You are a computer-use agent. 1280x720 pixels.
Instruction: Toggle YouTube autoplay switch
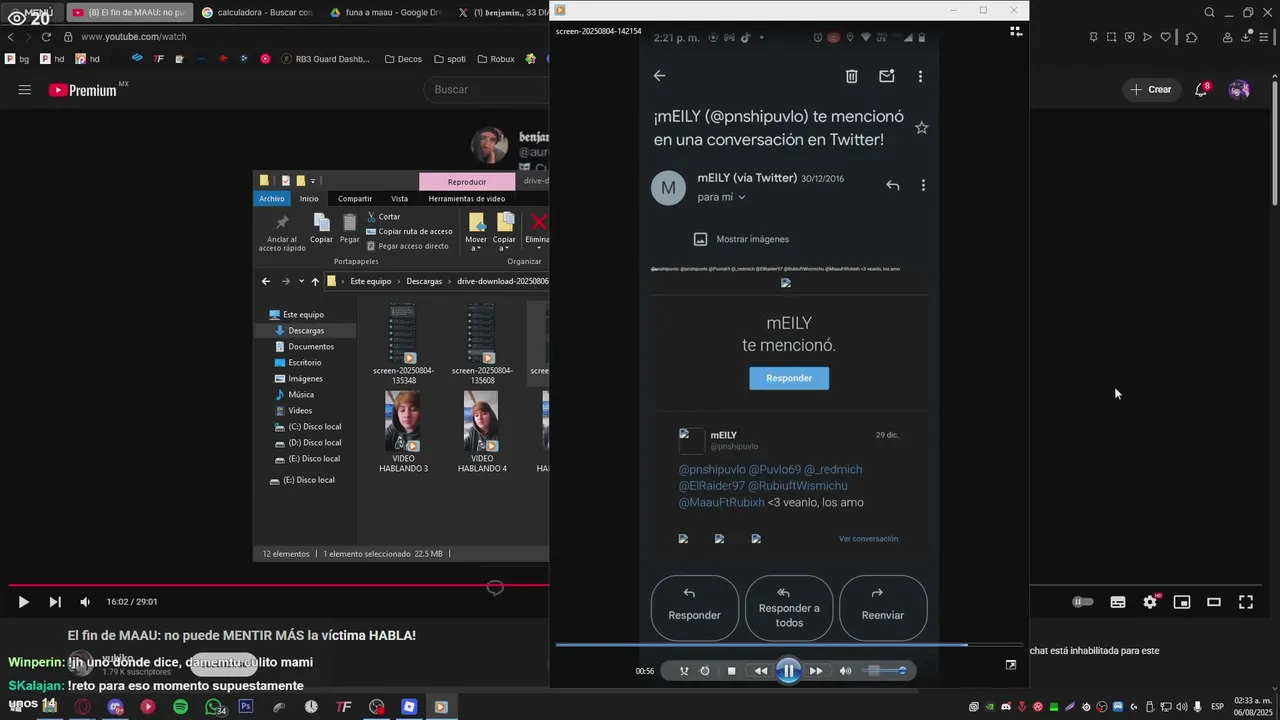click(1083, 602)
